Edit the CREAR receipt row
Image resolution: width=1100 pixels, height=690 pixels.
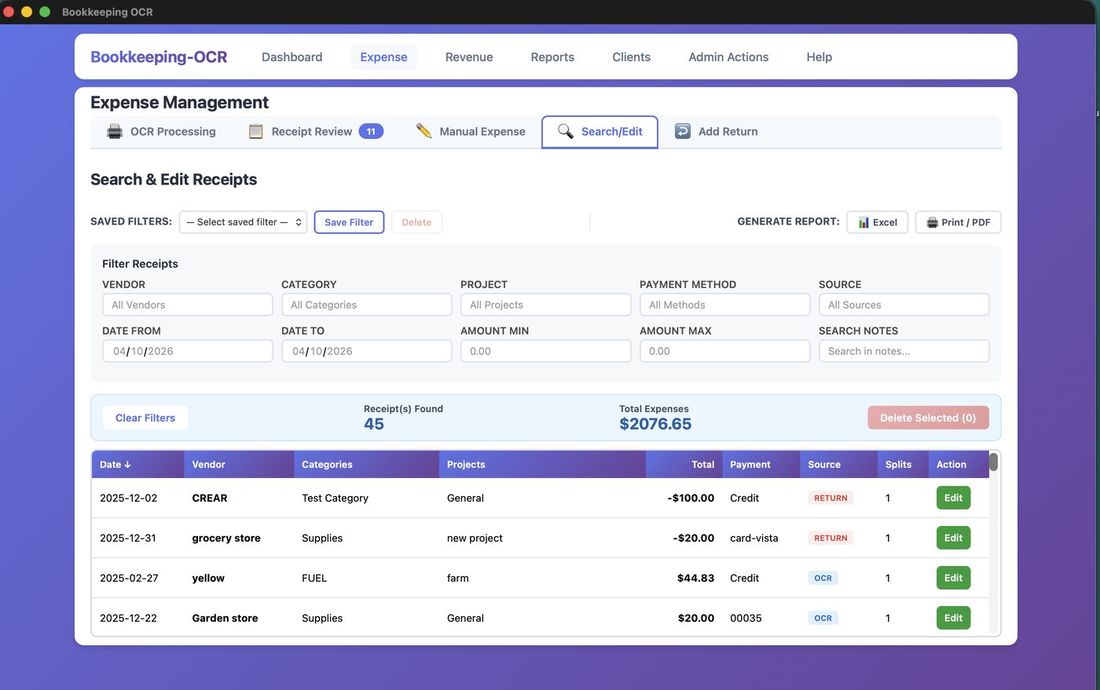952,497
